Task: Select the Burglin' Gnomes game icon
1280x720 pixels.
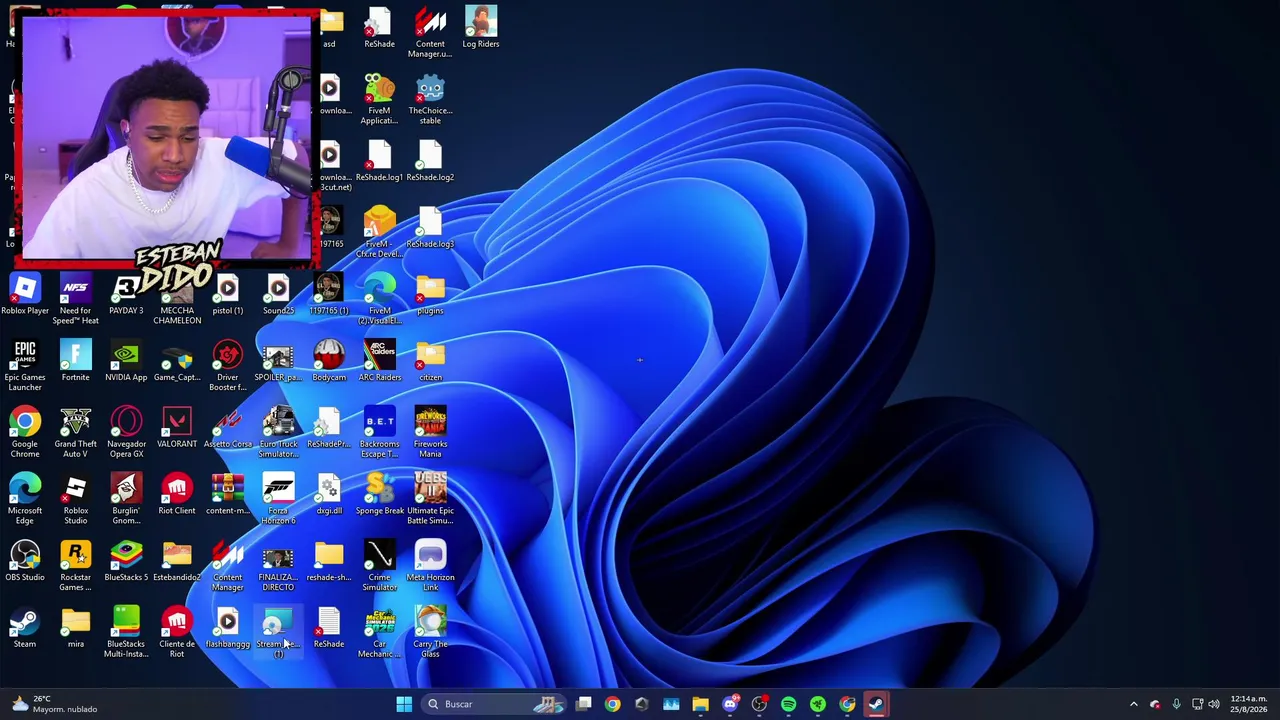Action: click(x=126, y=500)
